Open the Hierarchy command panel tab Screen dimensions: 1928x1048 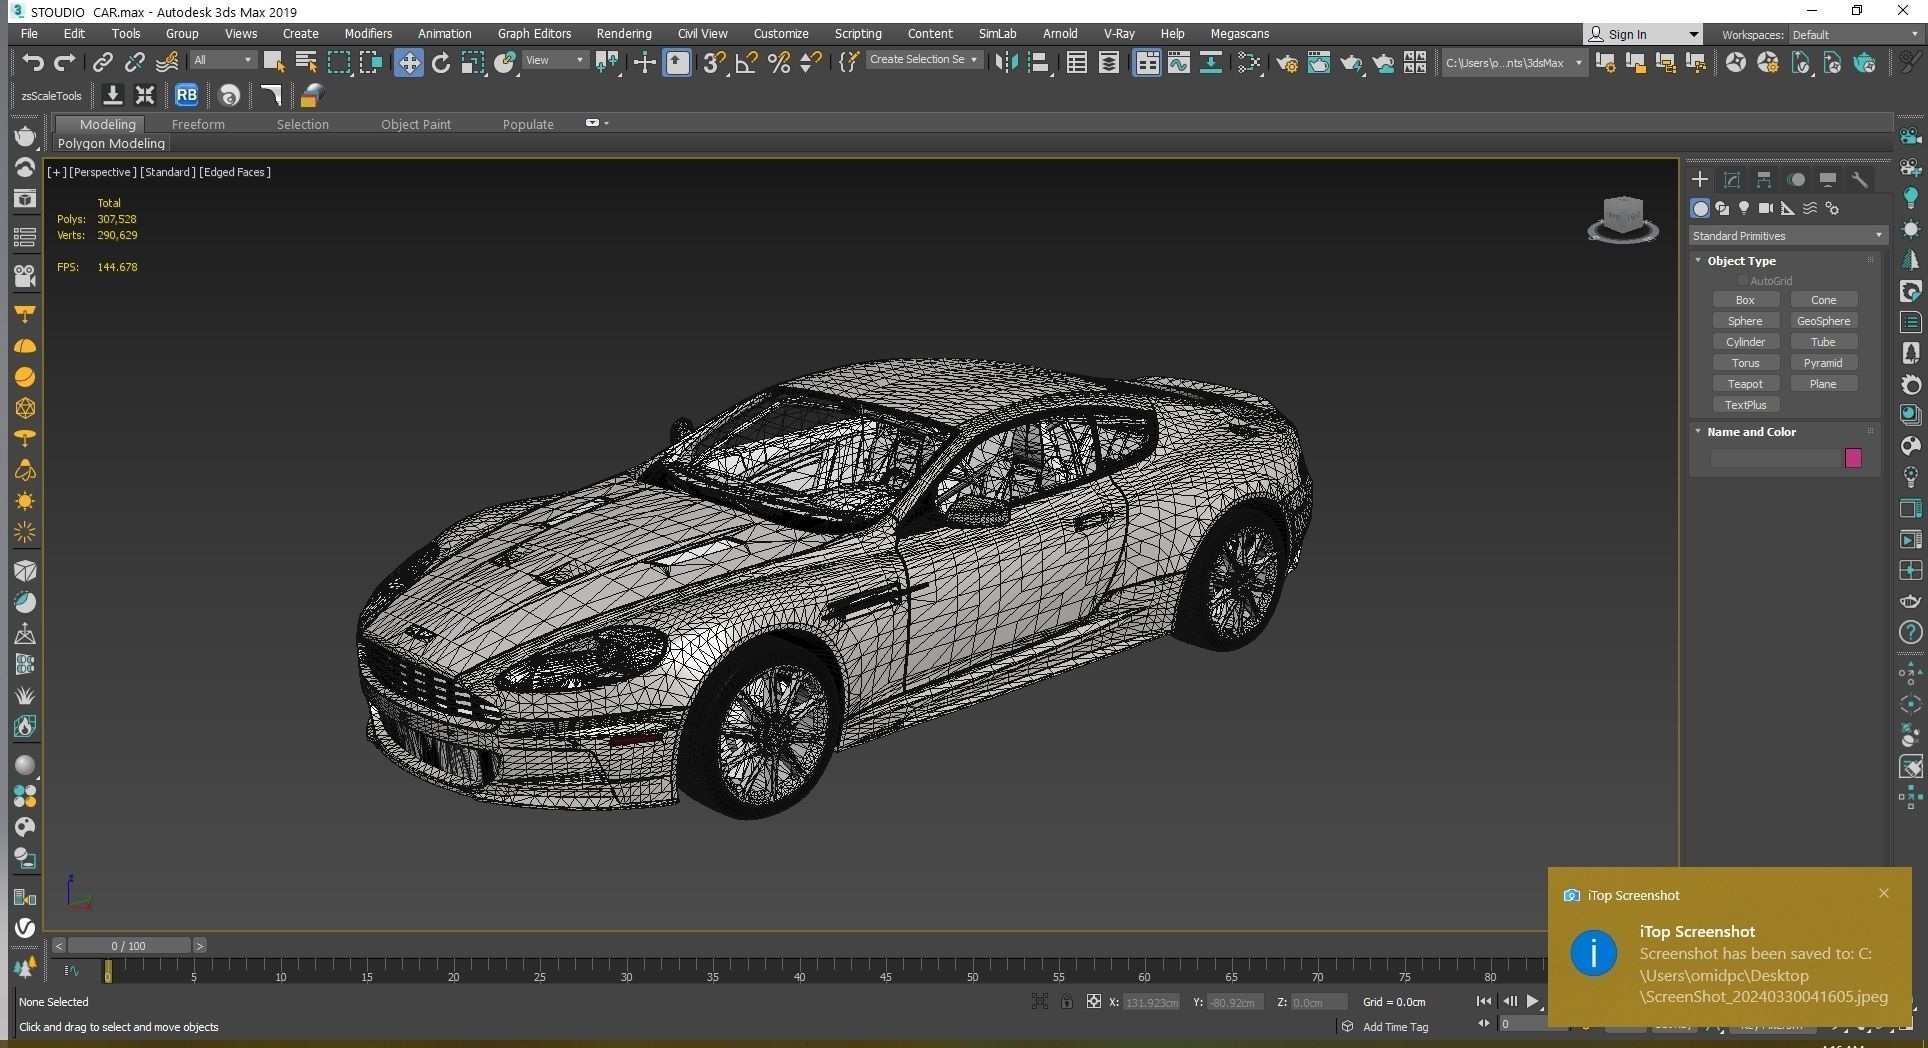1764,180
